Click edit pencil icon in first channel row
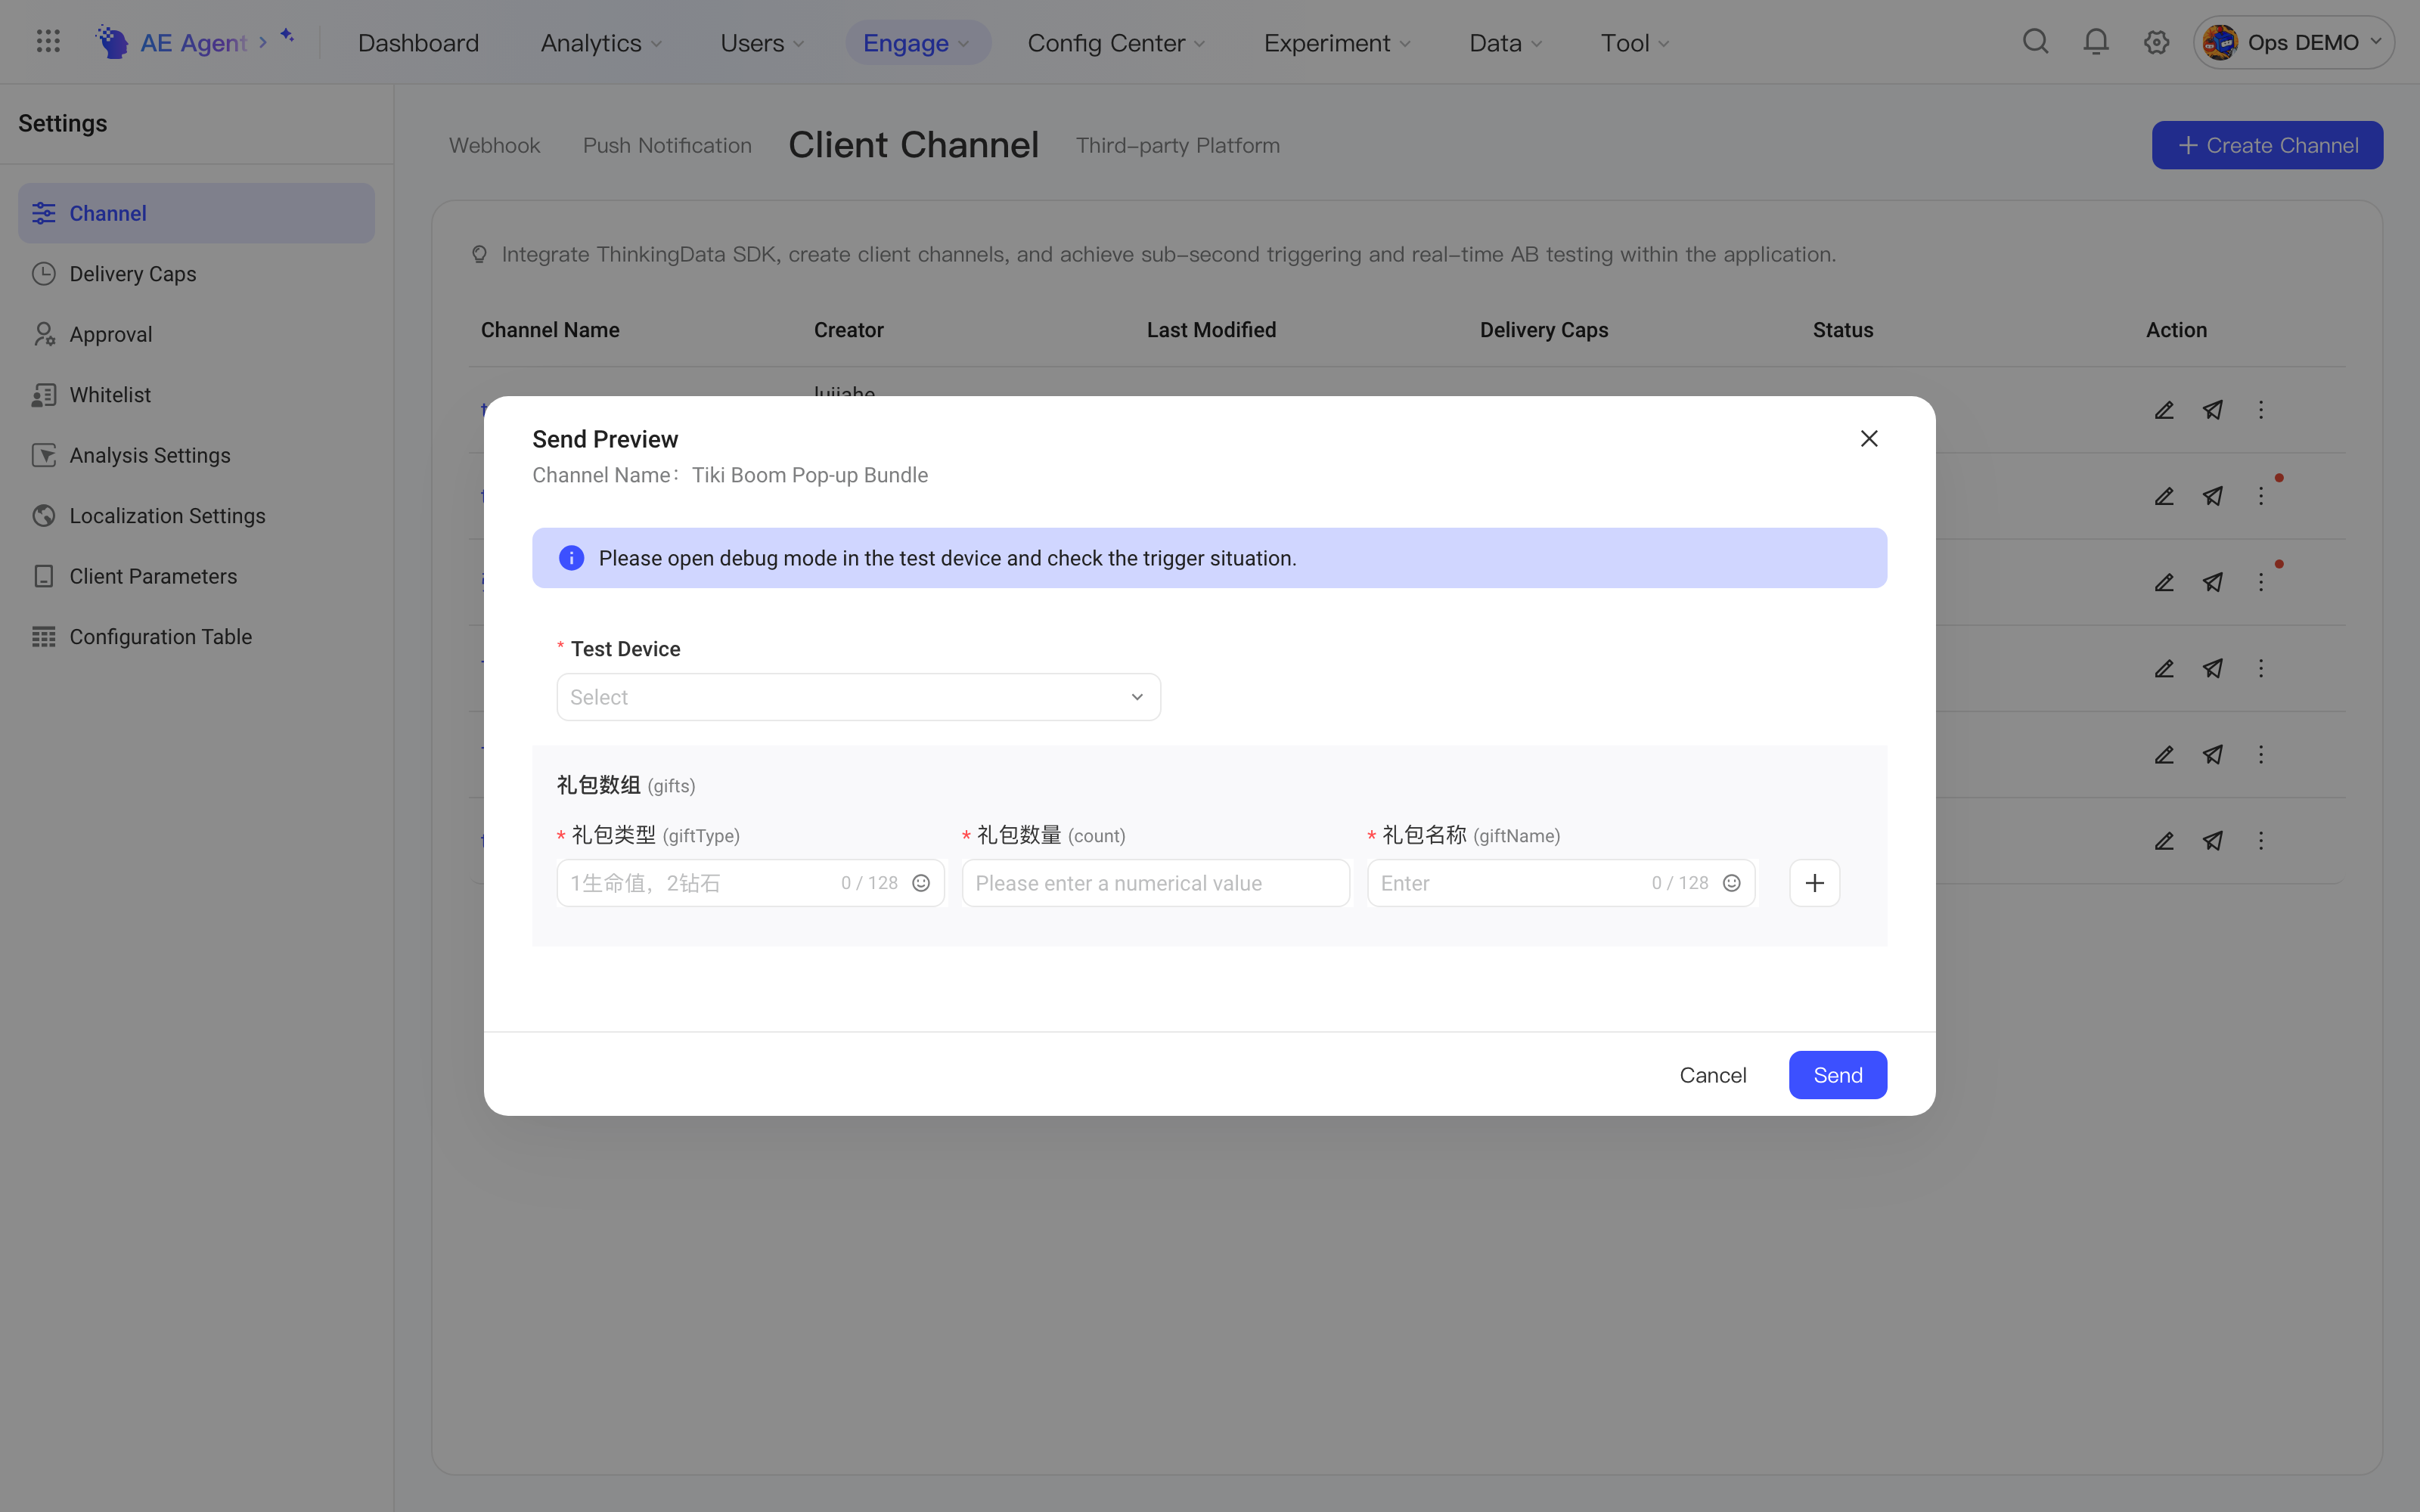 2164,410
